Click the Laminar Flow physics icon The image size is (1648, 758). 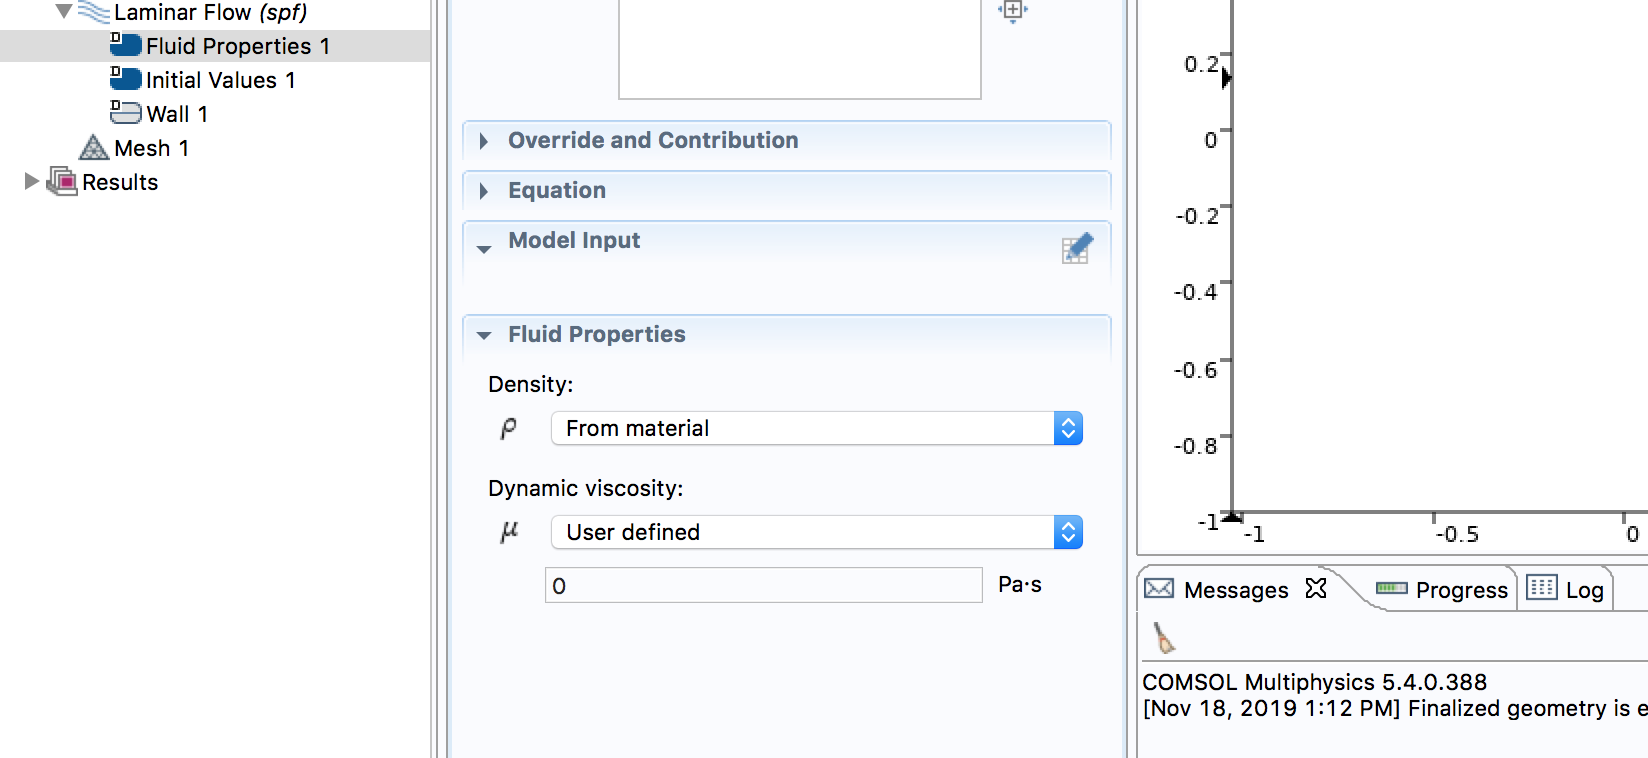click(x=94, y=12)
